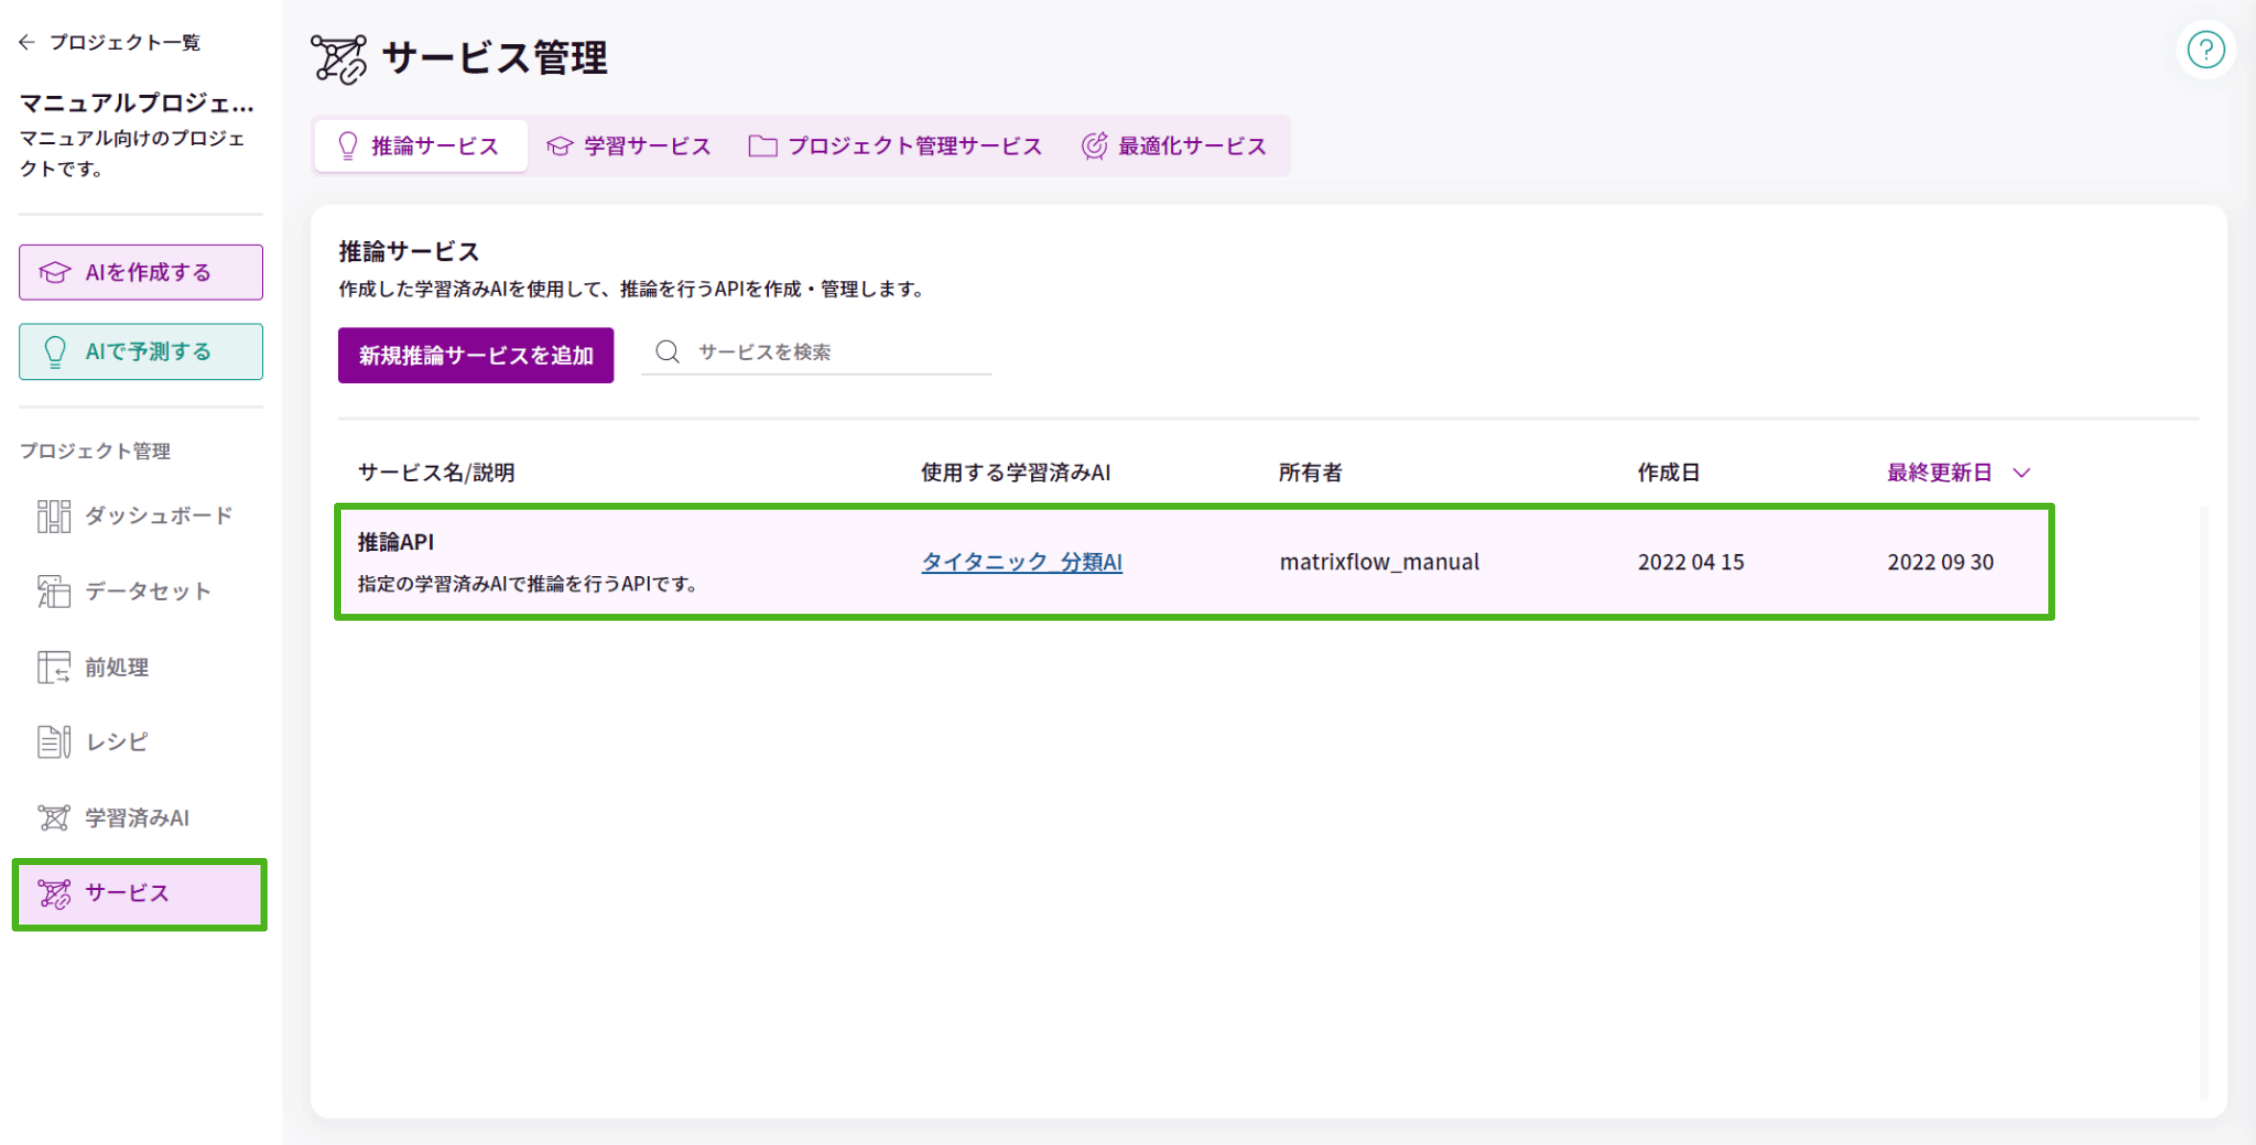Image resolution: width=2256 pixels, height=1145 pixels.
Task: Open the タイタニック 分類AI link
Action: coord(1021,561)
